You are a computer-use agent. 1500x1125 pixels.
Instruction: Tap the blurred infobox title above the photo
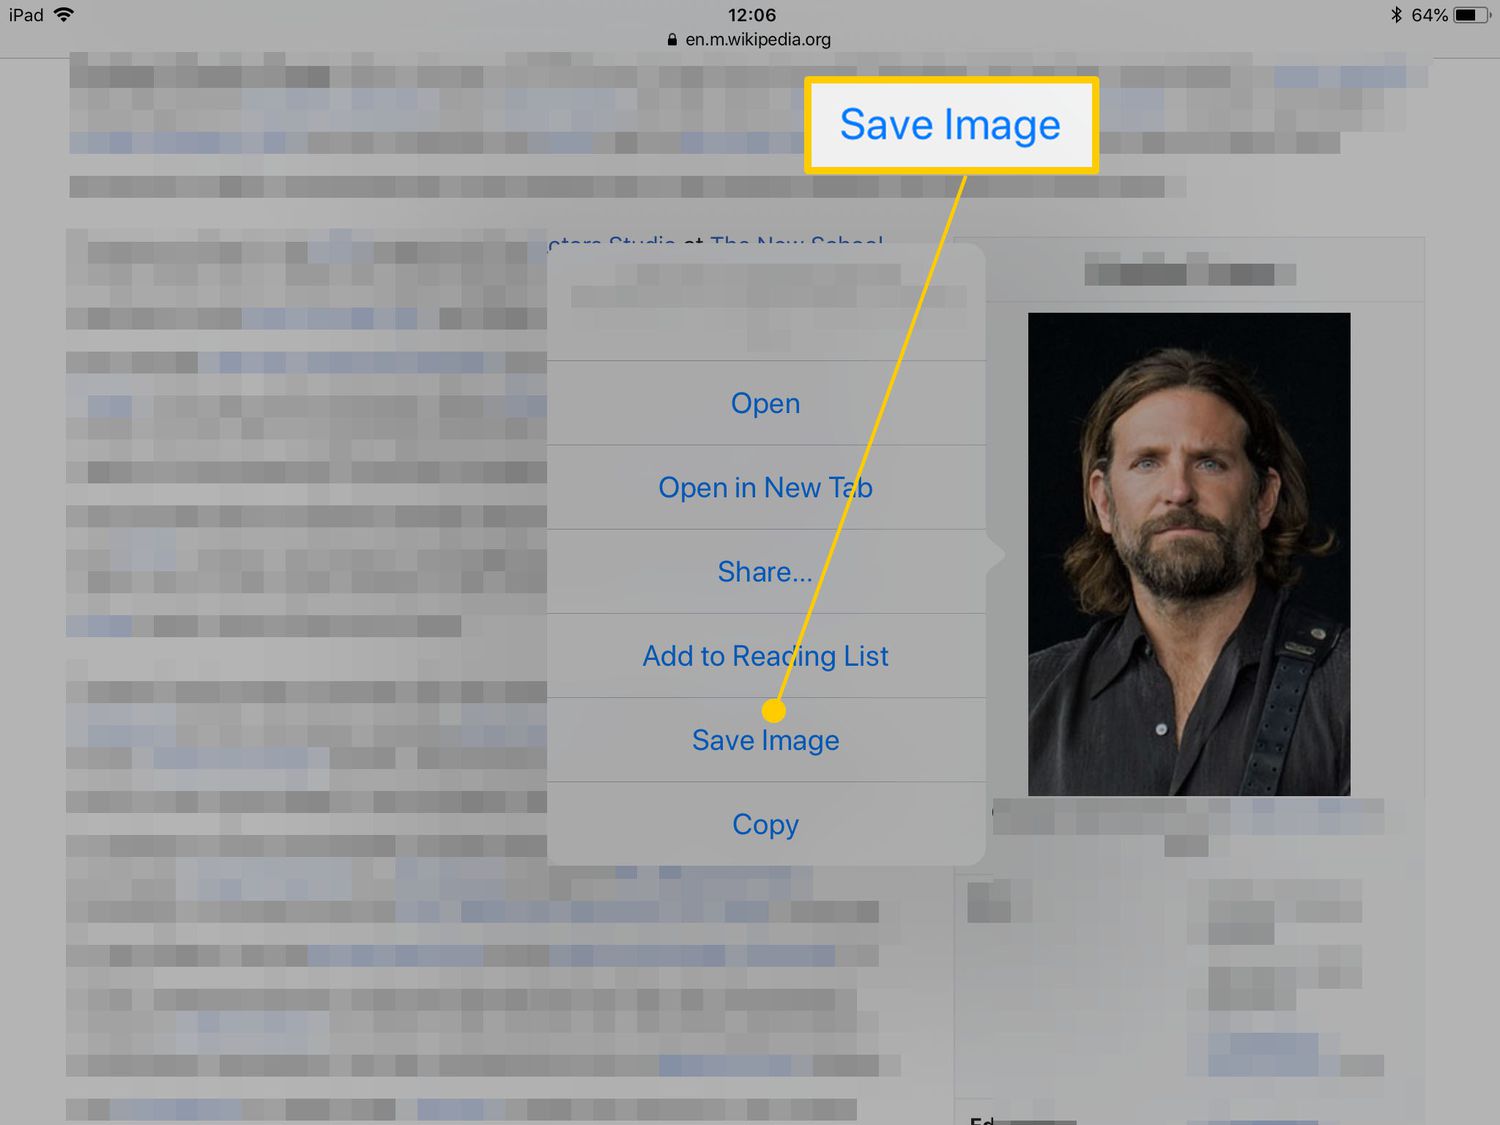coord(1190,273)
